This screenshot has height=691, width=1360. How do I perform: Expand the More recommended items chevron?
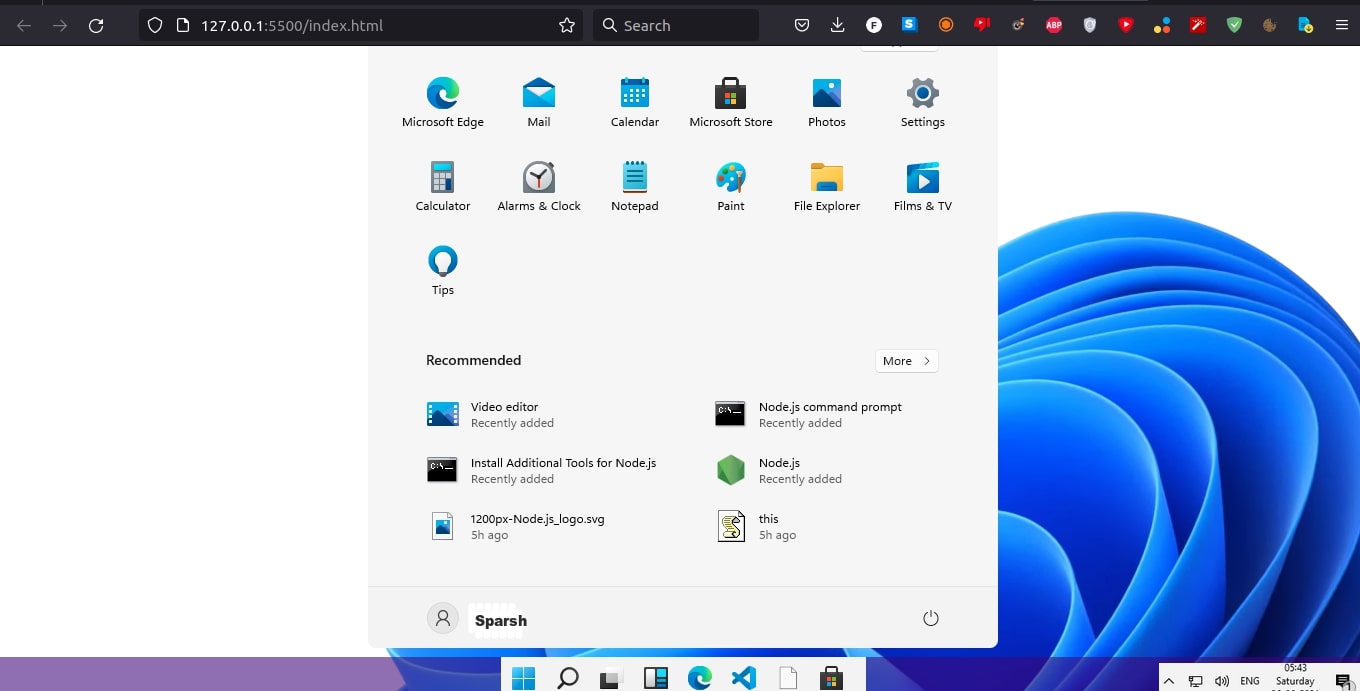pyautogui.click(x=906, y=361)
